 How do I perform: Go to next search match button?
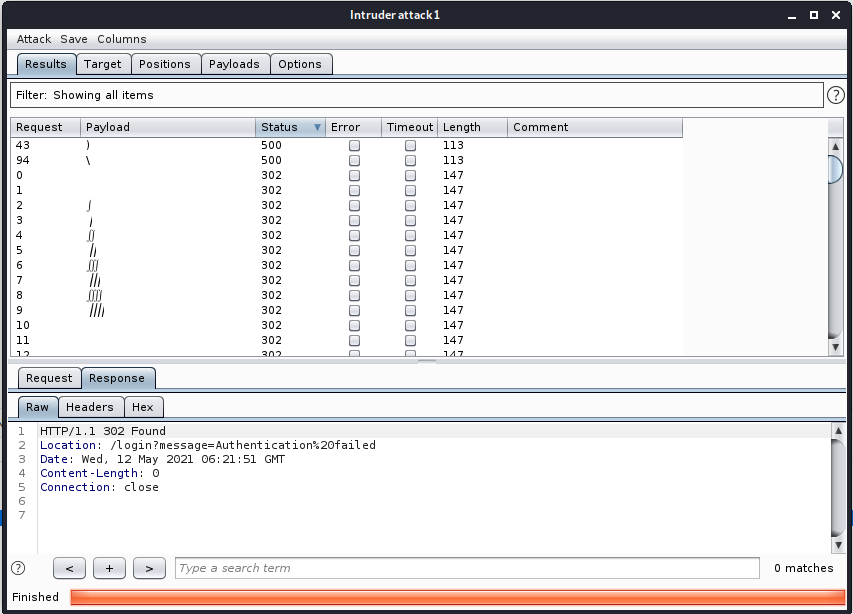[x=149, y=568]
